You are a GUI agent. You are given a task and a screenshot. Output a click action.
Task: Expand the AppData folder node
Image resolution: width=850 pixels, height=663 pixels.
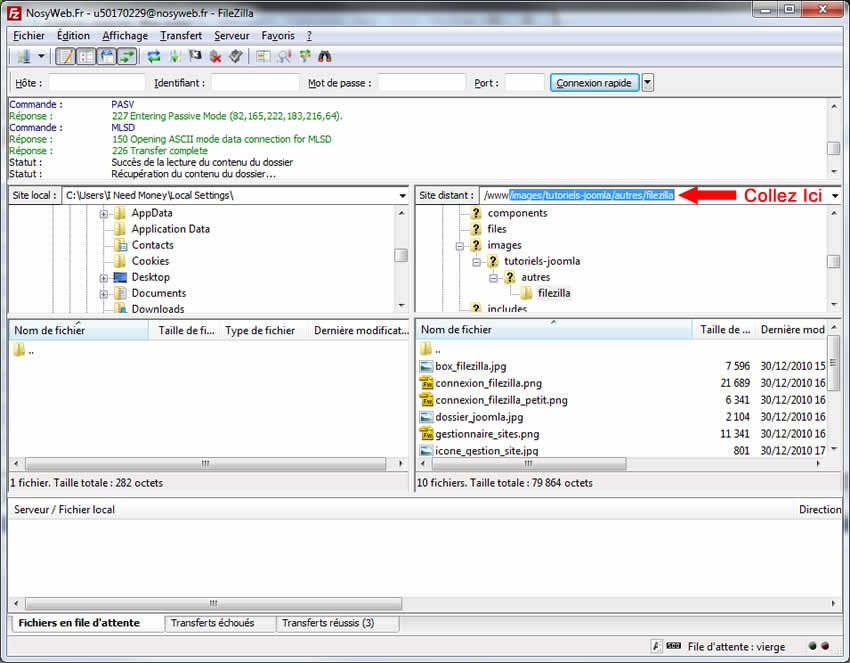pyautogui.click(x=104, y=214)
